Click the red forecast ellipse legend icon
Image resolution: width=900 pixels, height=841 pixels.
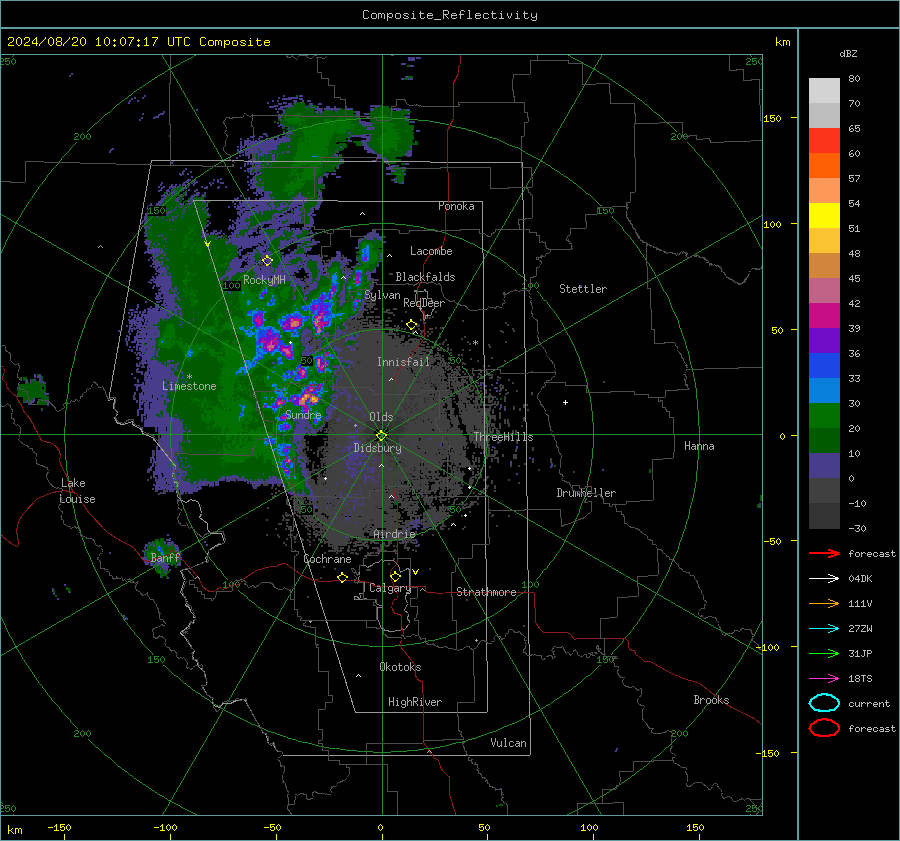[x=824, y=728]
